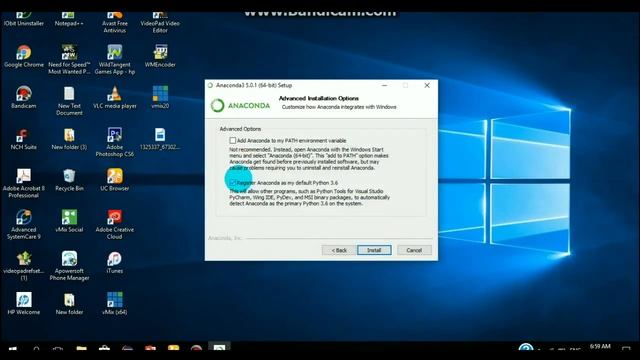
Task: Select NCH Suite shortcut
Action: pyautogui.click(x=24, y=139)
